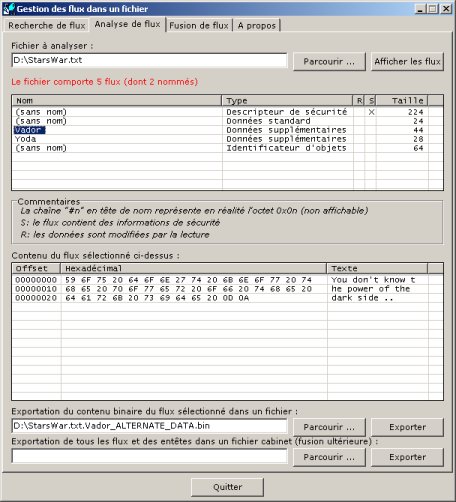Select the Yoda stream row
Image resolution: width=456 pixels, height=502 pixels.
[227, 139]
